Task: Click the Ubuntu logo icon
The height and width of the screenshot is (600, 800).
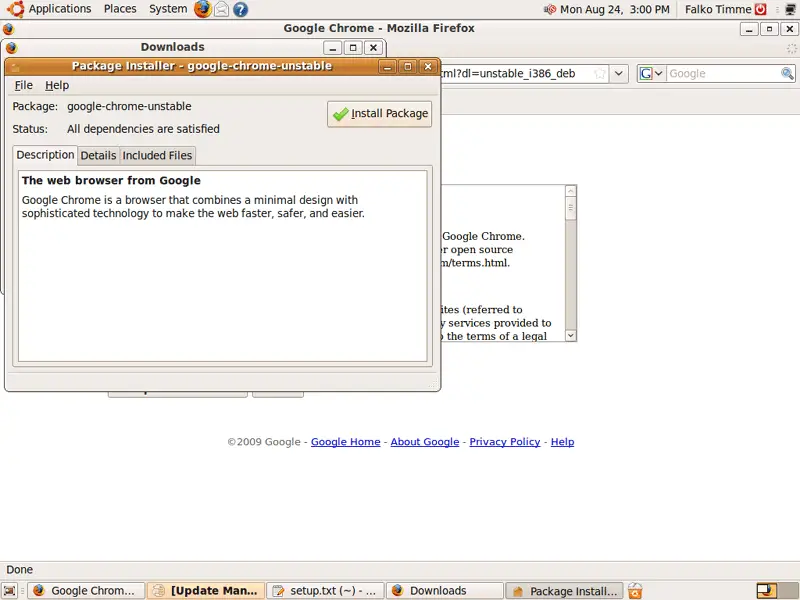Action: (x=15, y=9)
